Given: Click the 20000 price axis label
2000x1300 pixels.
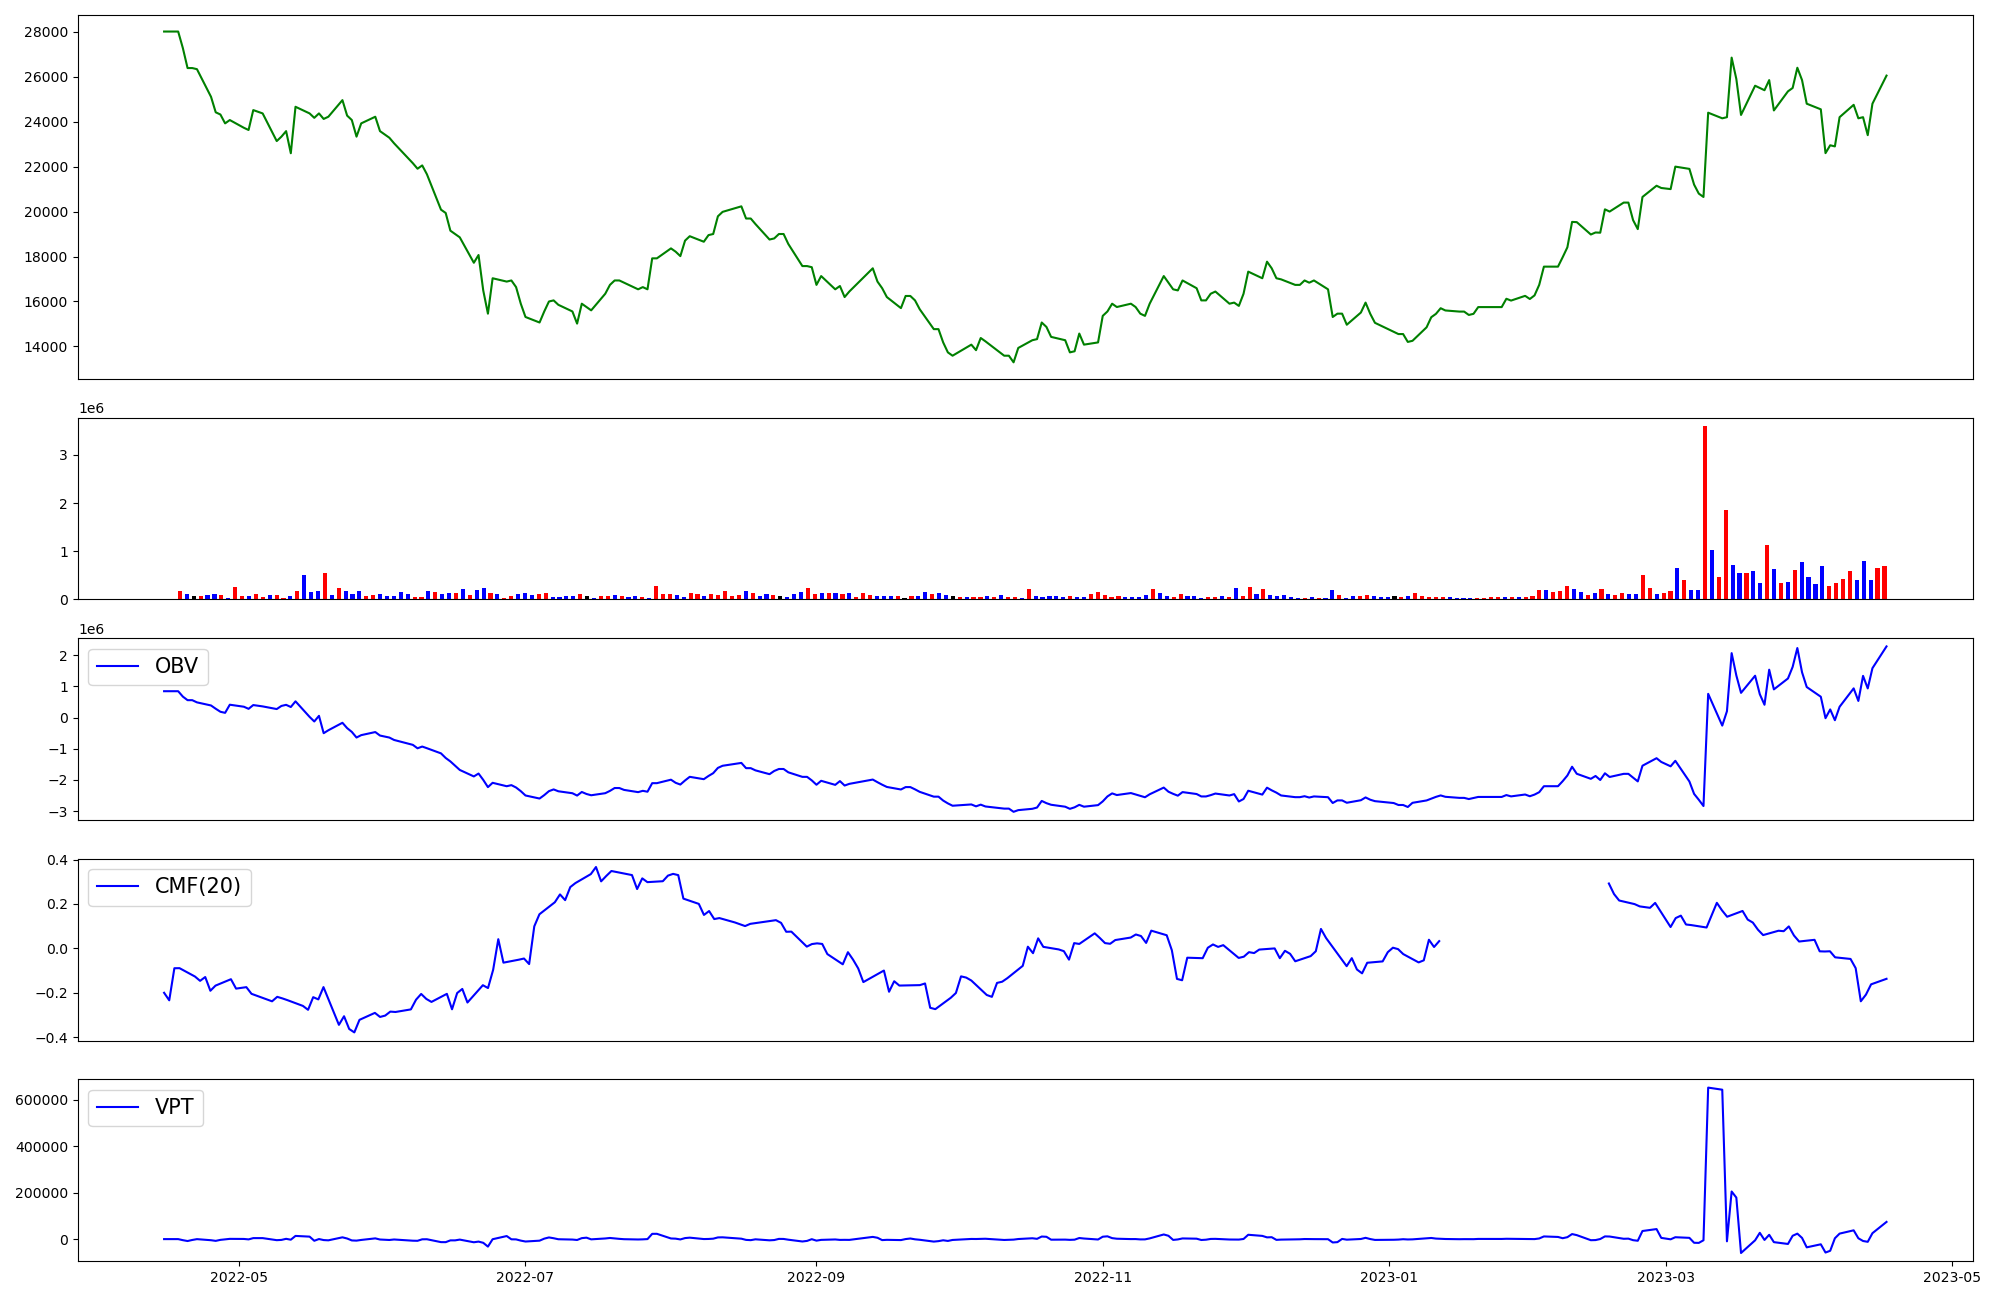Looking at the screenshot, I should pyautogui.click(x=46, y=212).
